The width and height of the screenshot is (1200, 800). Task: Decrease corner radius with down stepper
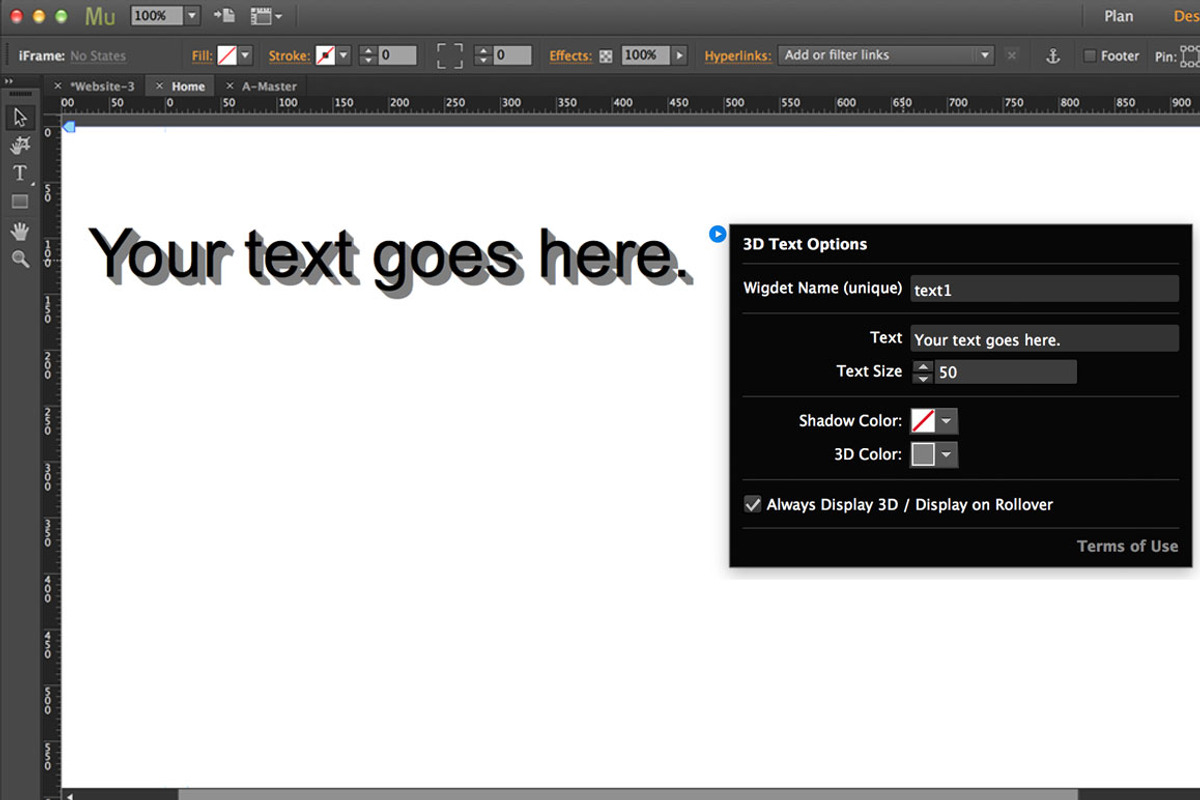click(x=483, y=61)
